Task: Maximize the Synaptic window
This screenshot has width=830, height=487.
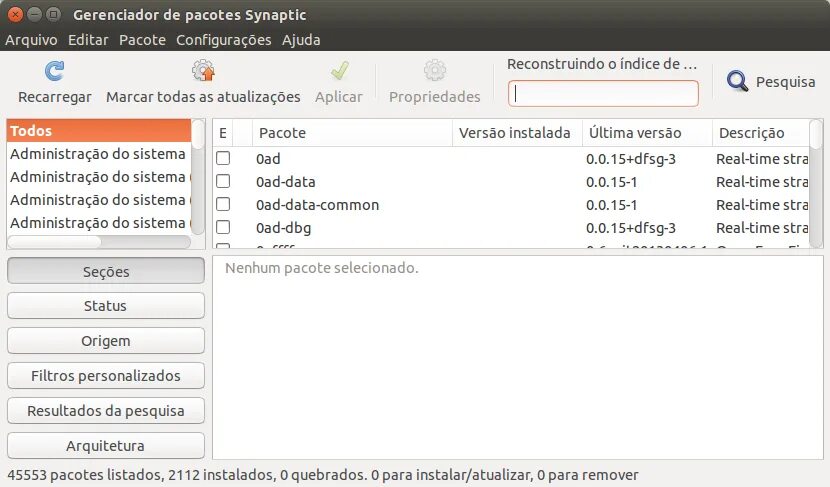Action: [53, 14]
